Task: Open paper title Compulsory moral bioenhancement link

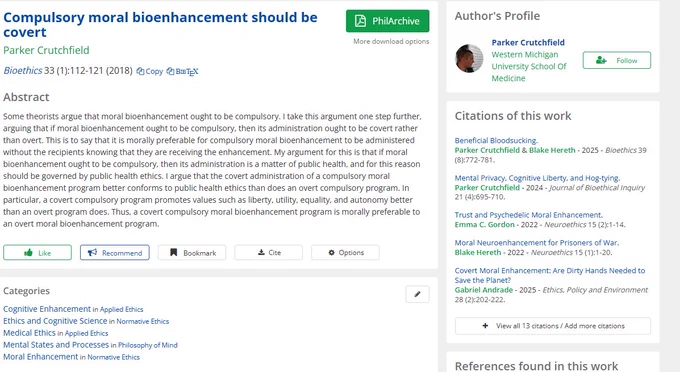Action: pos(160,24)
